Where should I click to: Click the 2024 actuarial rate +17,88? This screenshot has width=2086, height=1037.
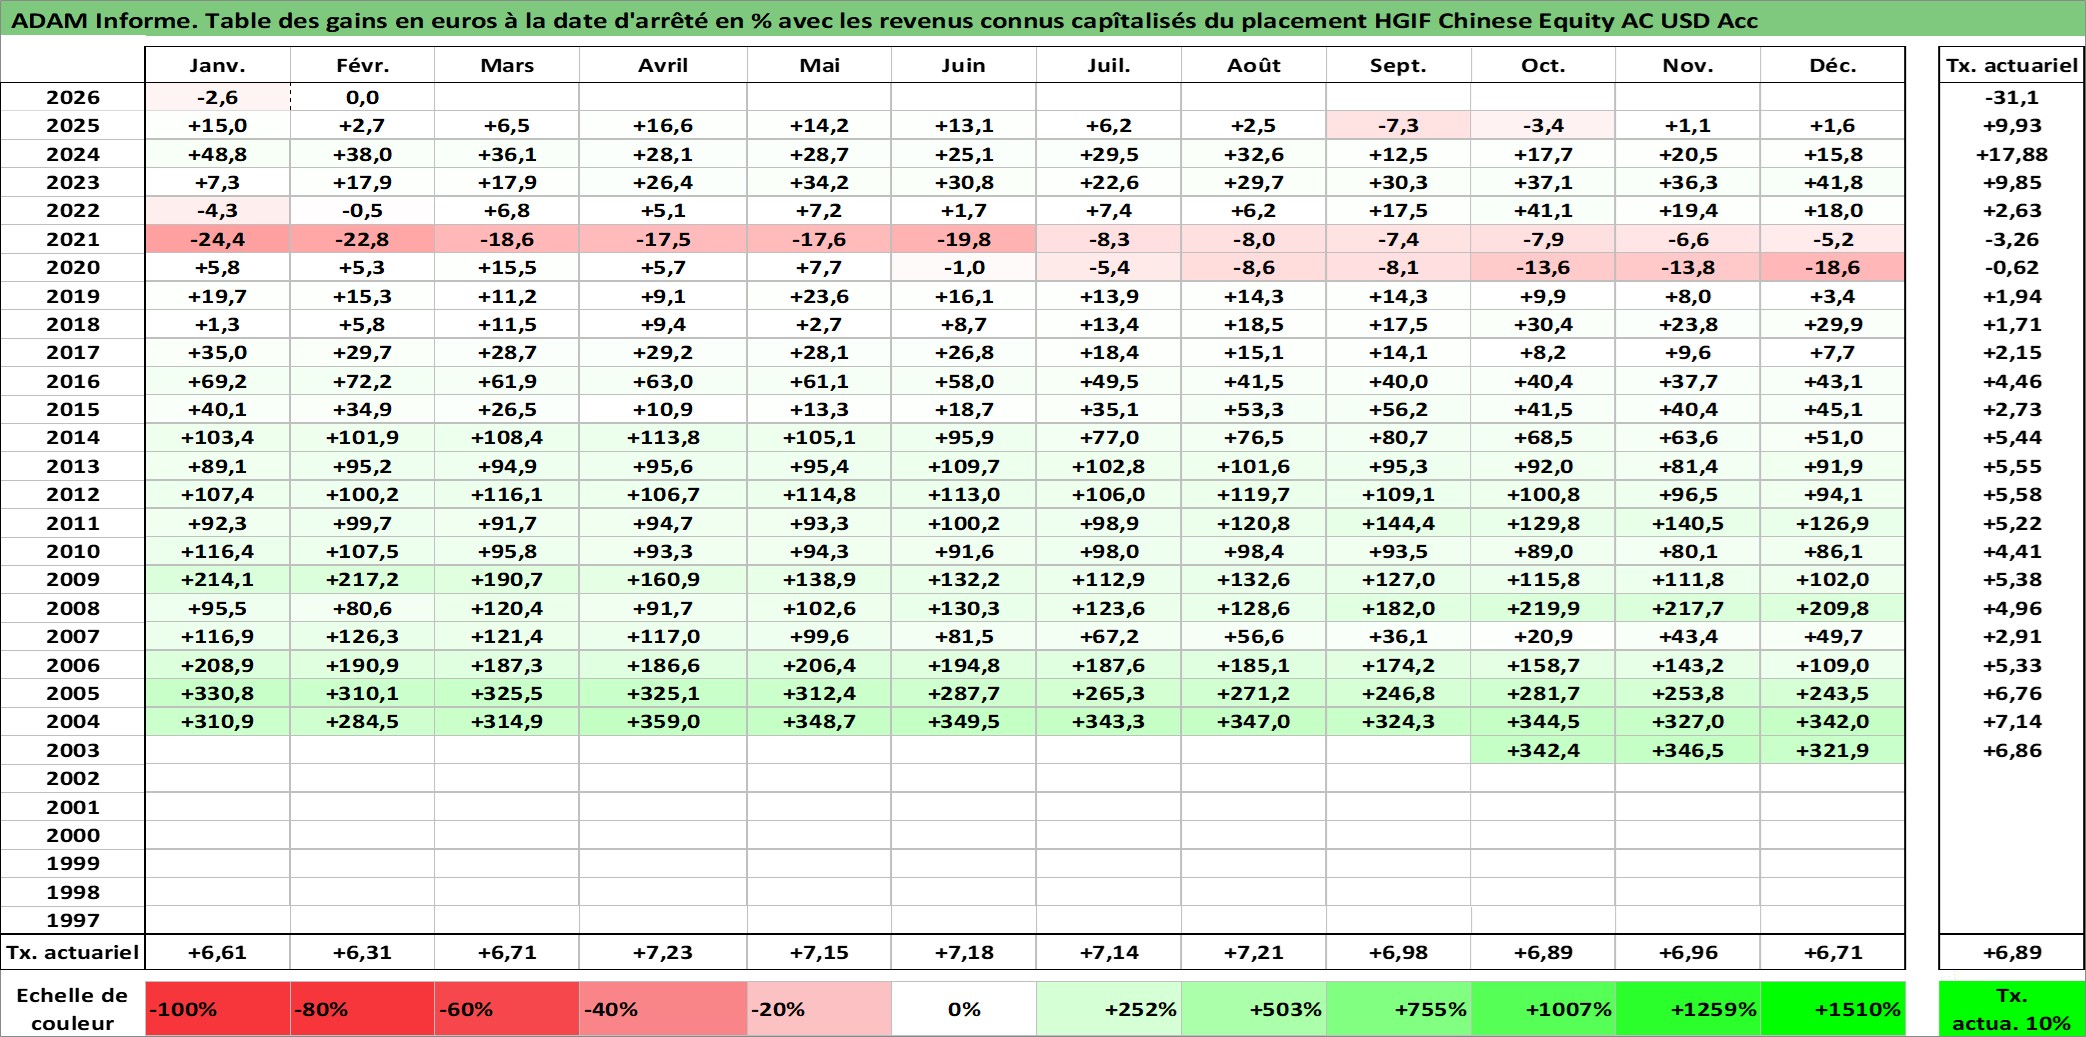click(x=2012, y=154)
